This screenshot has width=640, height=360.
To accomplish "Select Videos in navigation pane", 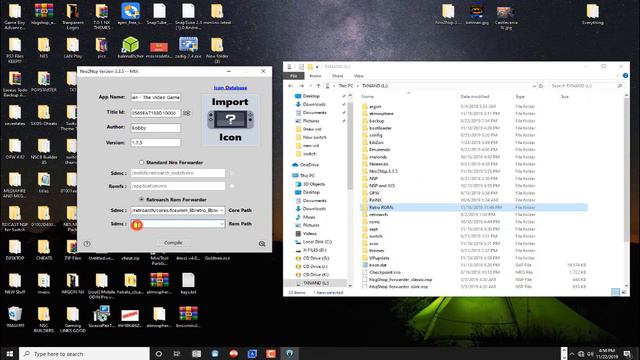I will 309,233.
